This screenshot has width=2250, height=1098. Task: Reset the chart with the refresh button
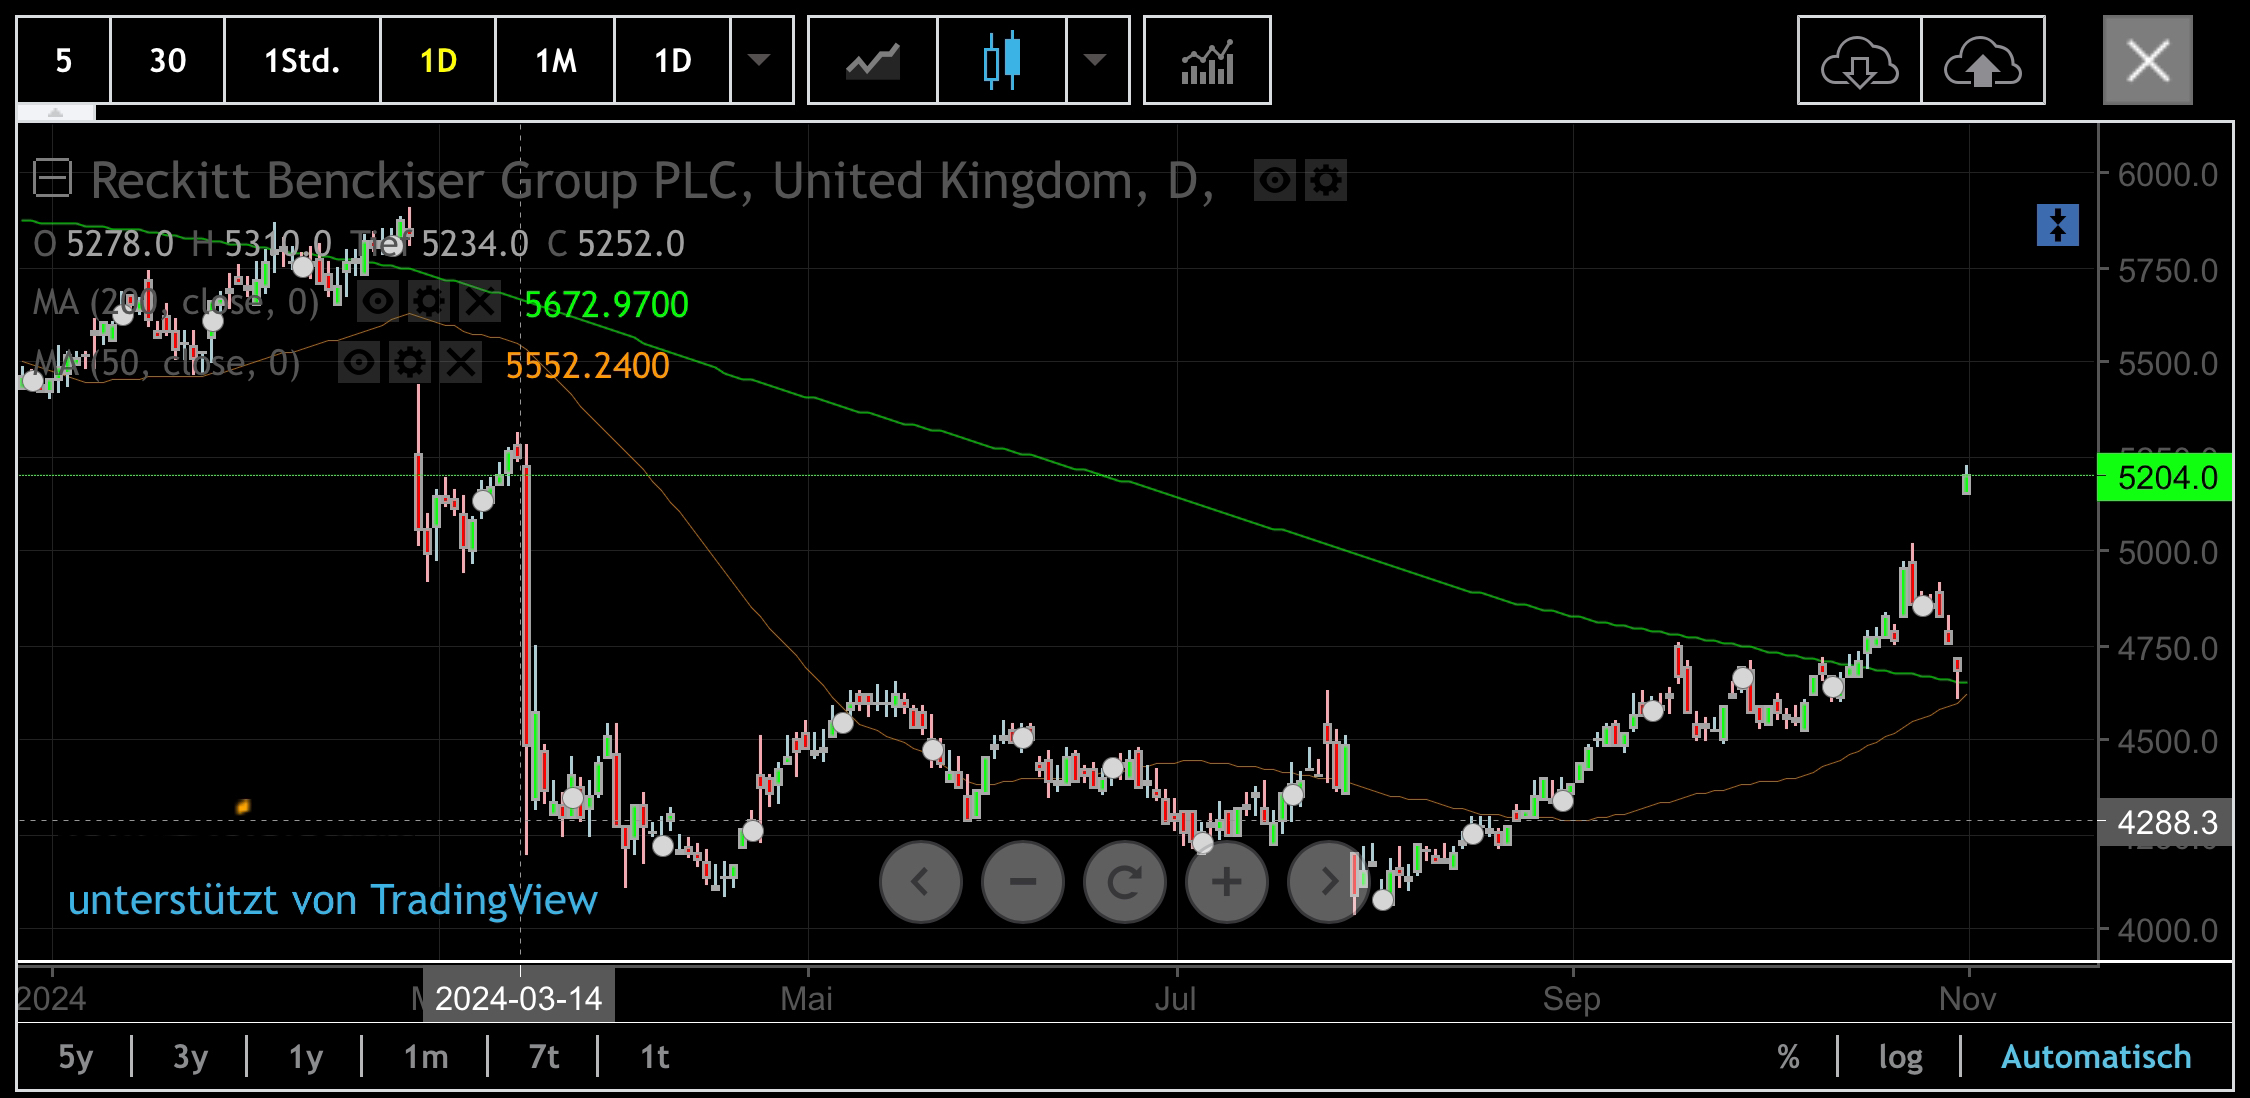pos(1124,882)
